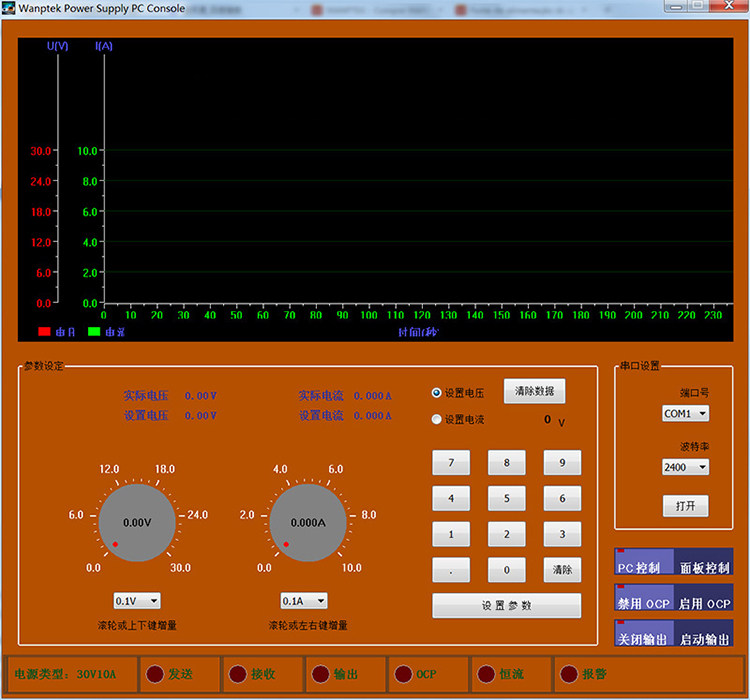Minimize the Wanptek console window
The height and width of the screenshot is (700, 750).
pos(676,6)
